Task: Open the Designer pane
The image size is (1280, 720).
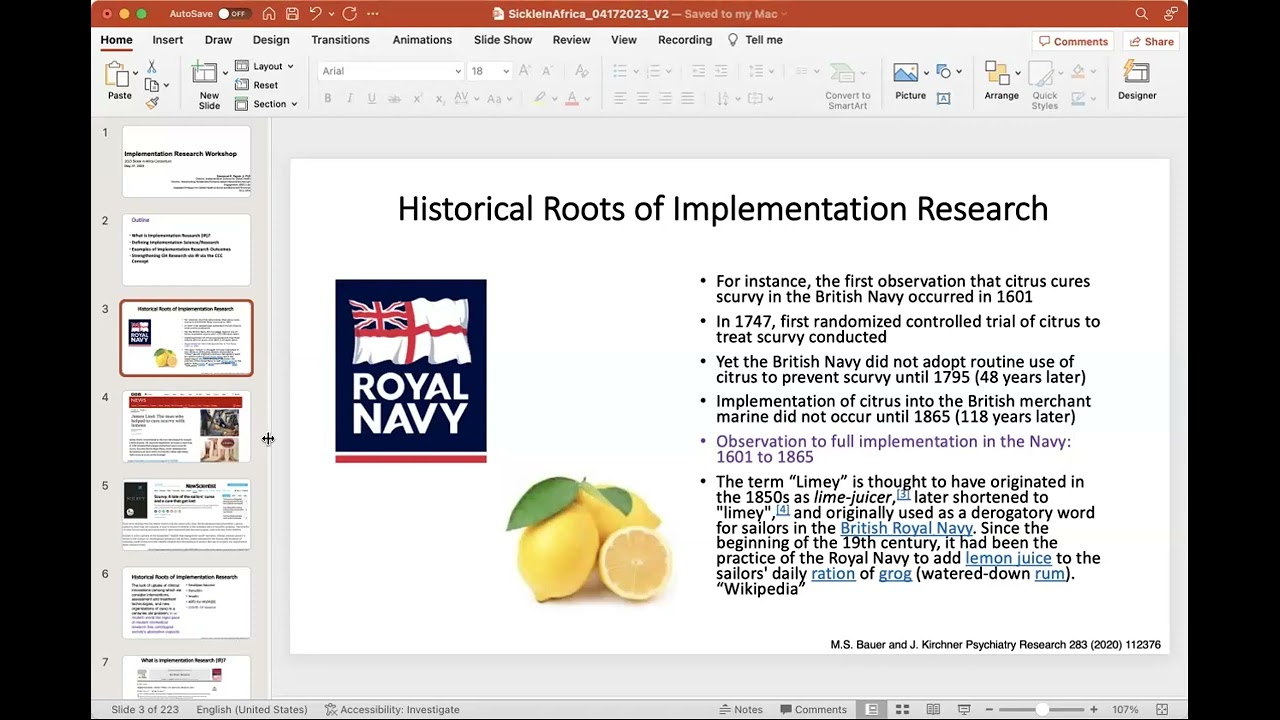Action: [1137, 81]
